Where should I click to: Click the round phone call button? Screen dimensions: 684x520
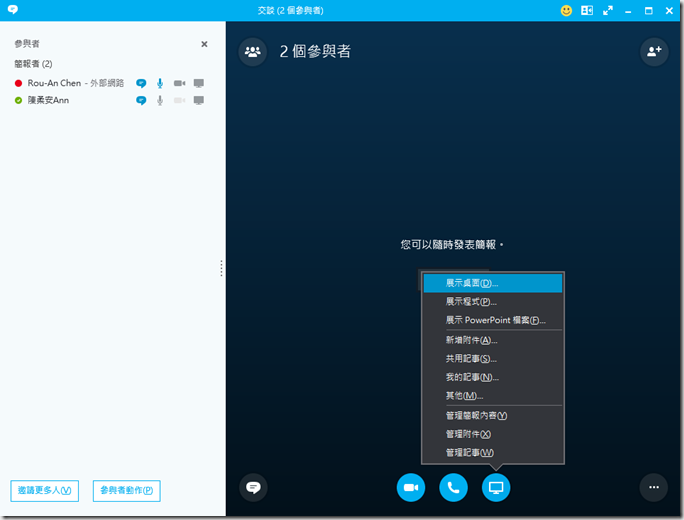click(453, 487)
